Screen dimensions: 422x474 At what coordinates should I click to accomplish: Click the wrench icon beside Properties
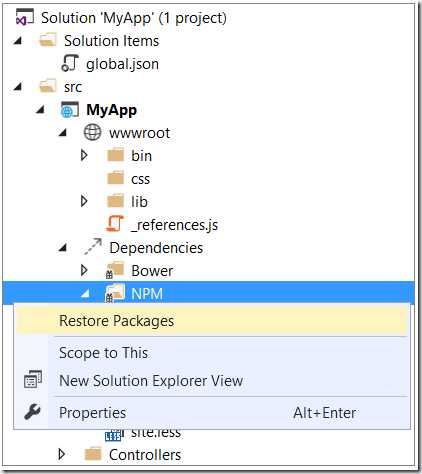33,412
